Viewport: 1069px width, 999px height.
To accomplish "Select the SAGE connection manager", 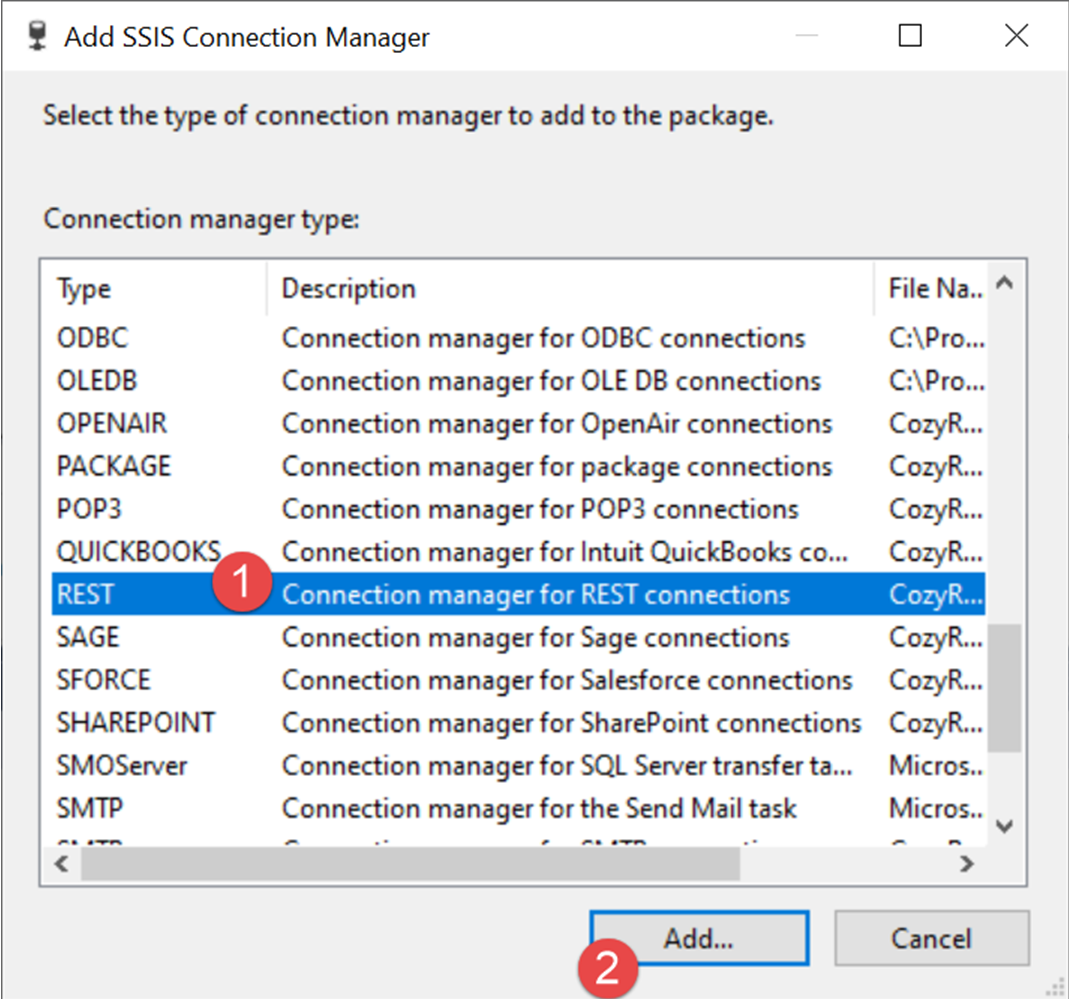I will [87, 638].
